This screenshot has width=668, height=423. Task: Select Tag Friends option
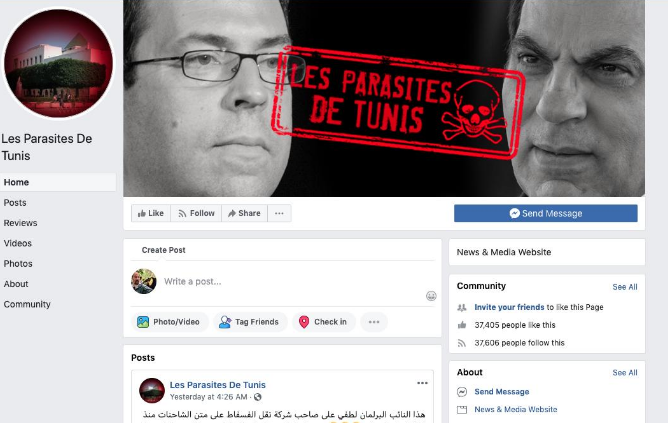(250, 322)
